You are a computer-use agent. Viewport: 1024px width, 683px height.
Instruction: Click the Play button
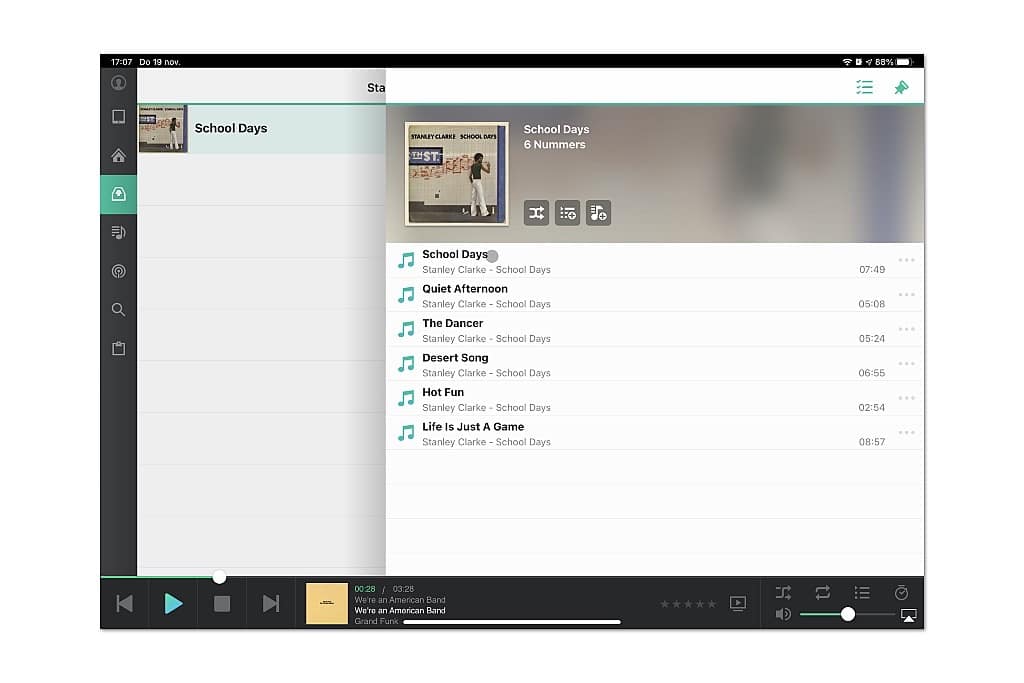click(173, 603)
